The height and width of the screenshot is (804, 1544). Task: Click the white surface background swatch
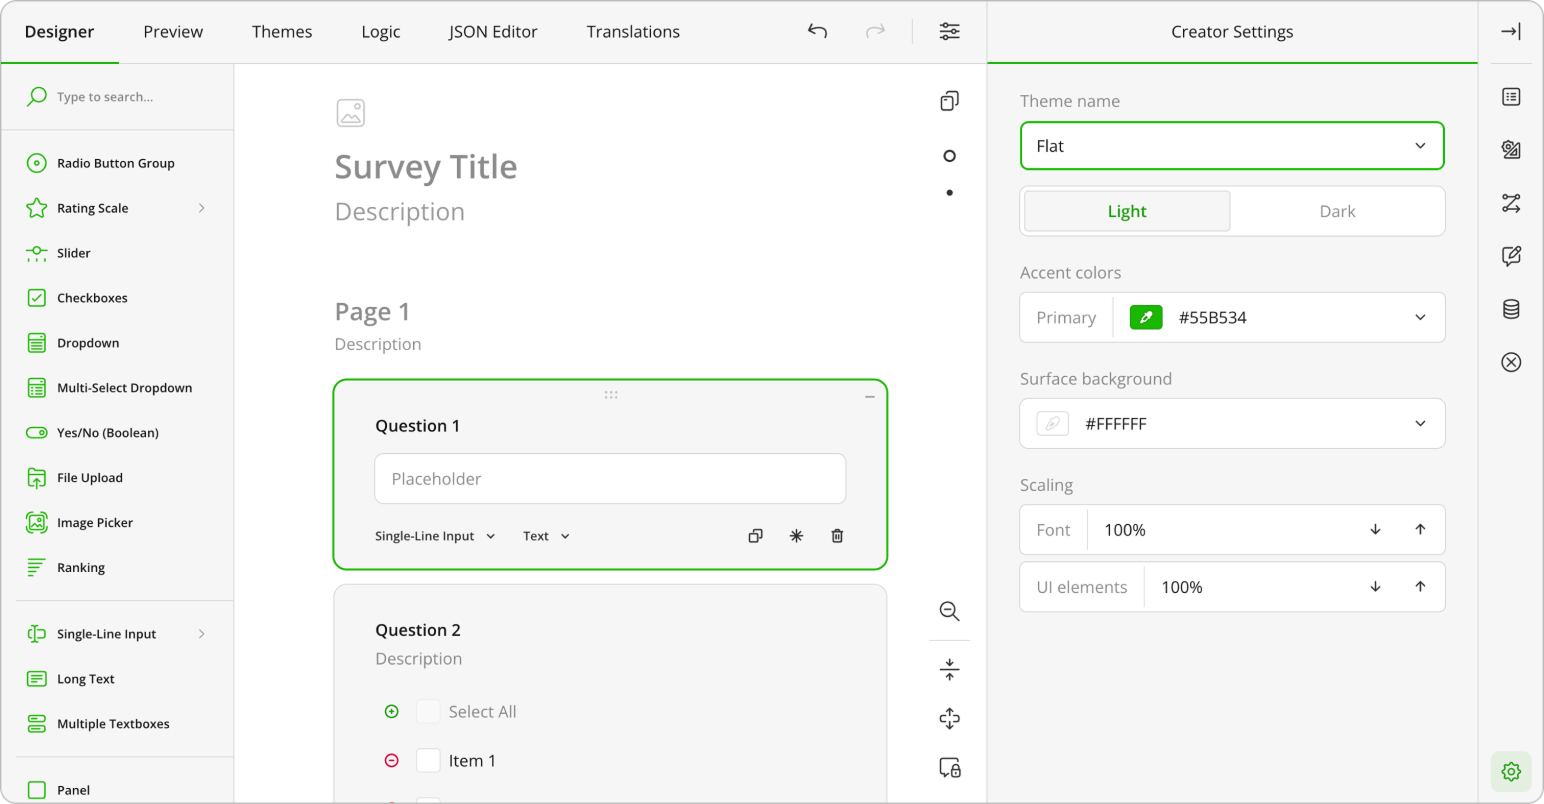(x=1052, y=423)
